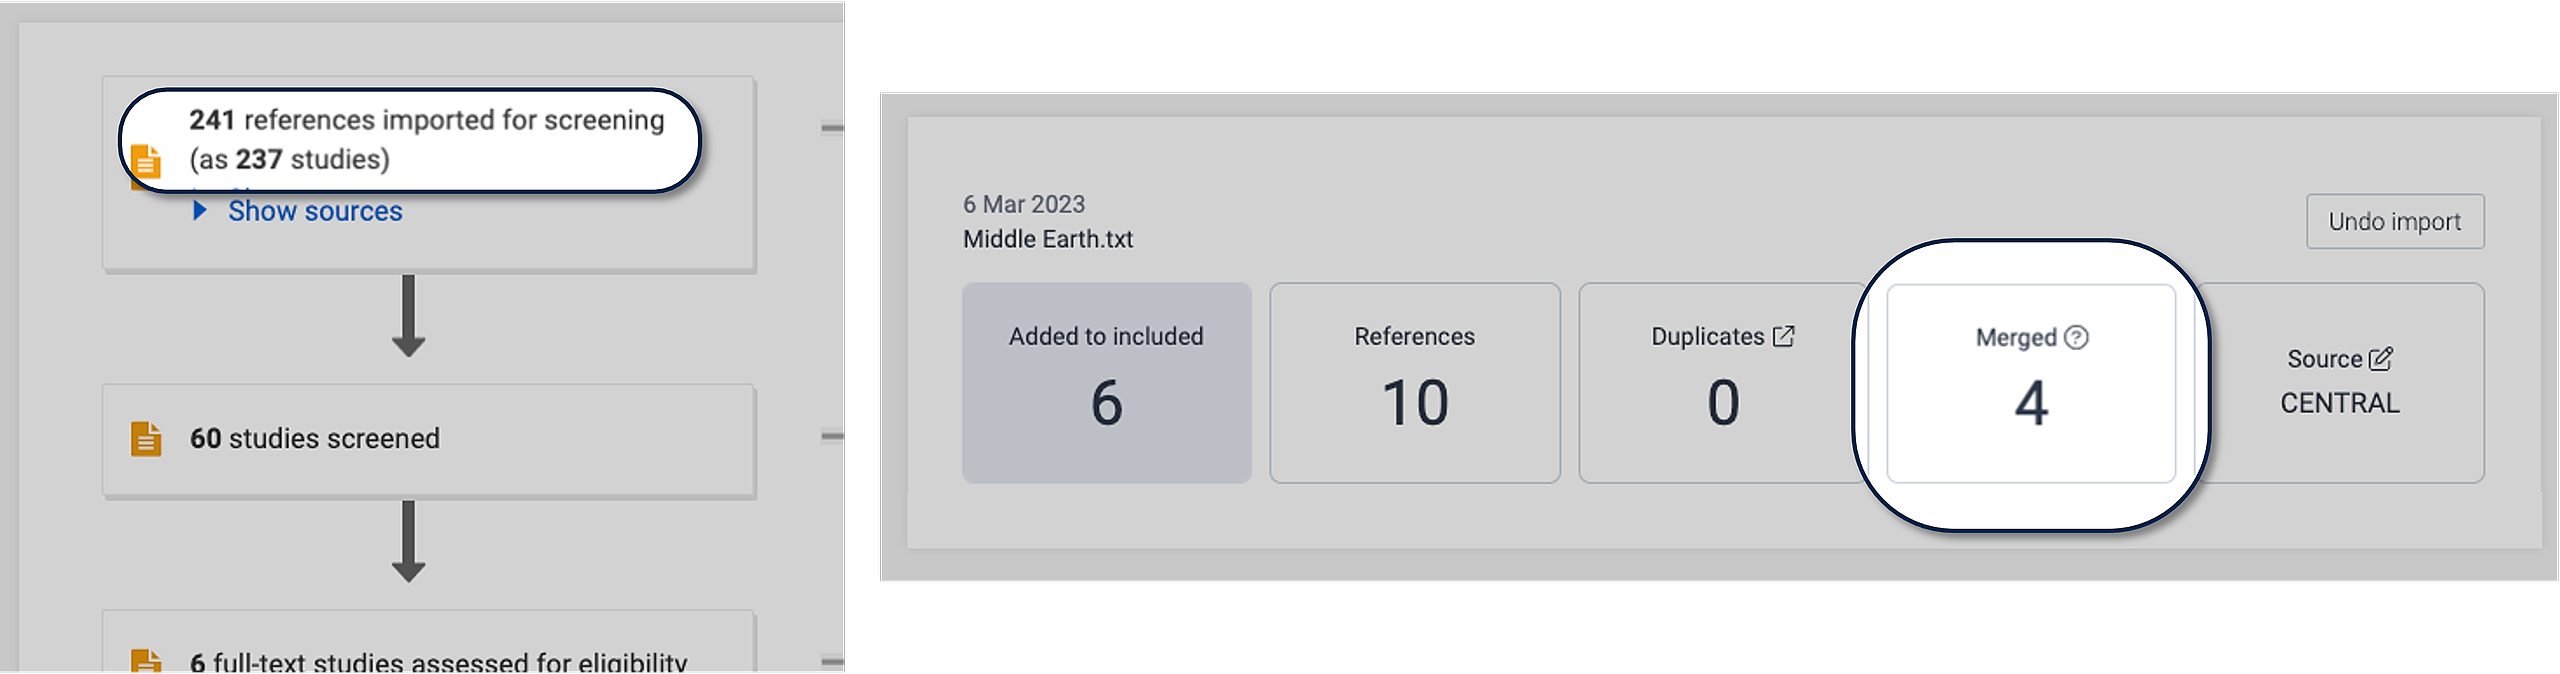
Task: Click the help question mark beside Merged
Action: point(2077,337)
